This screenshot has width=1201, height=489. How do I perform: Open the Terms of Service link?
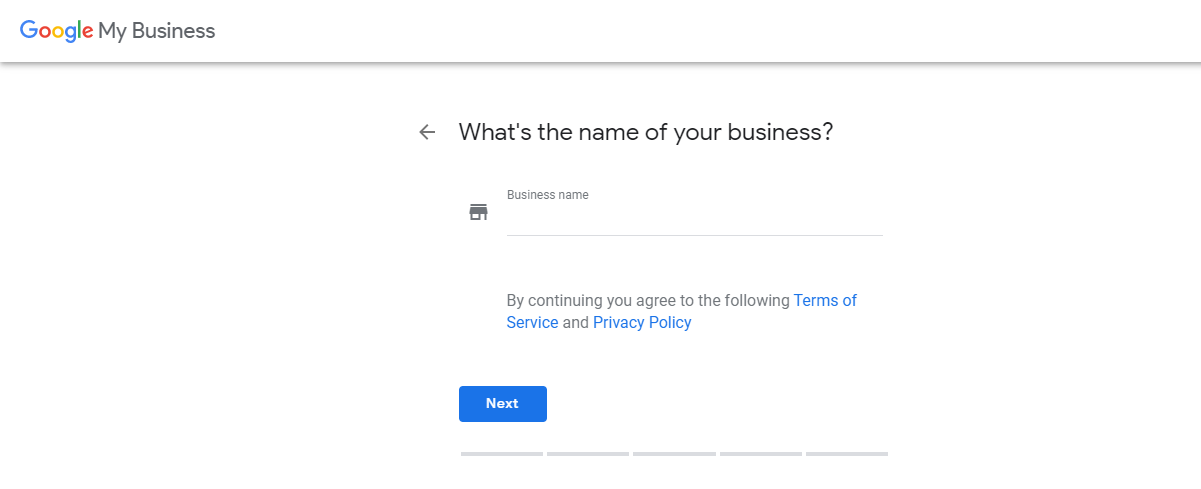point(824,300)
